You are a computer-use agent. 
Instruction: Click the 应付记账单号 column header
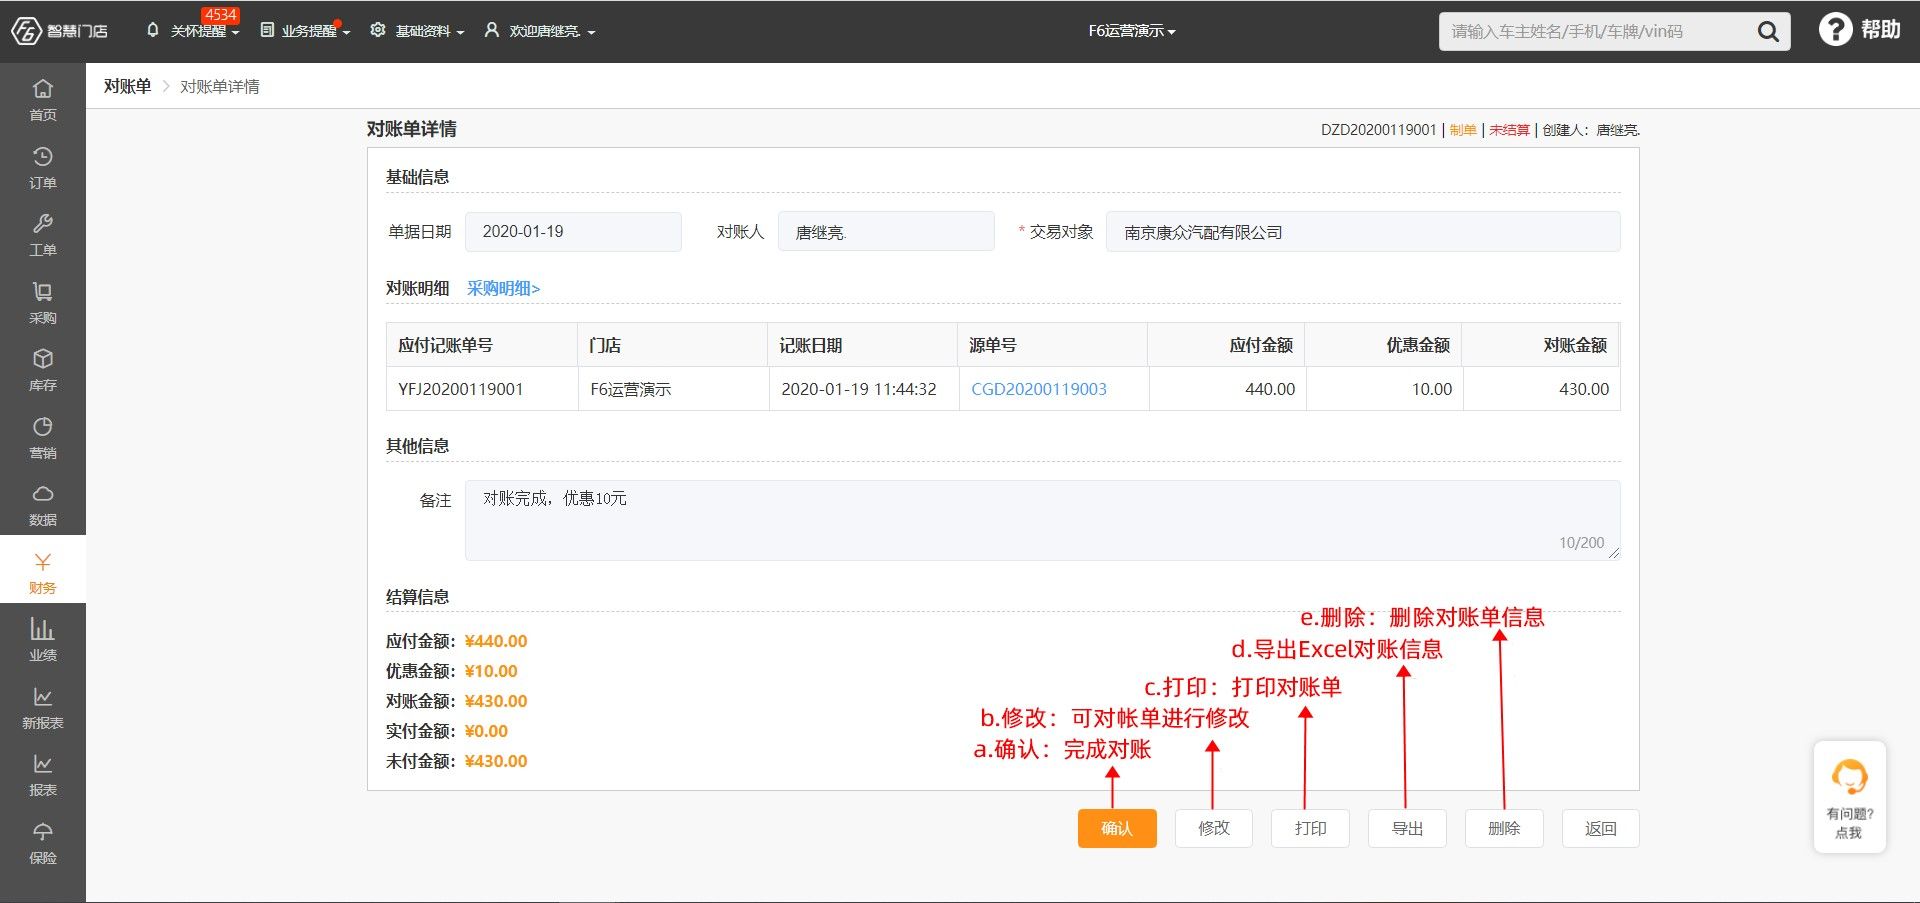tap(482, 345)
